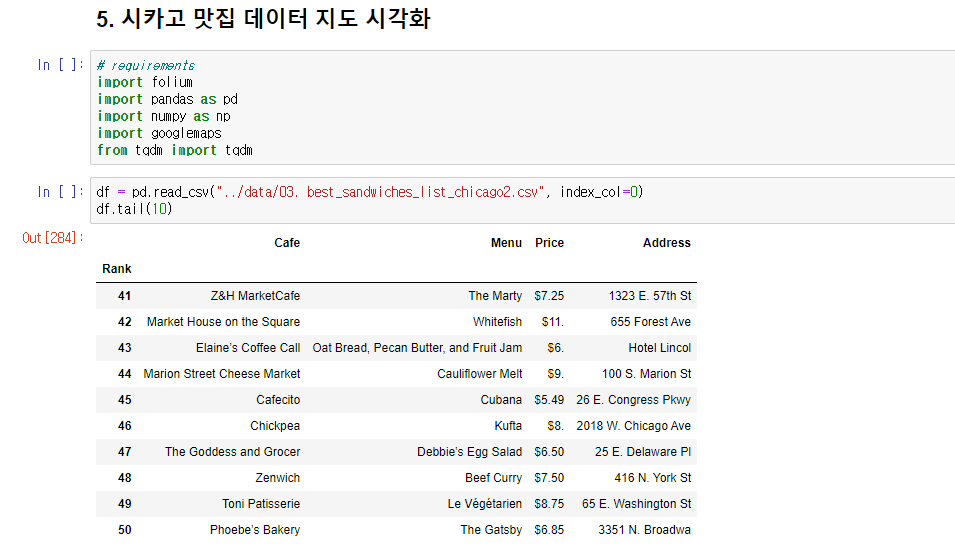Click address '26 E. Congress Pkwy'
Viewport: 955px width, 552px height.
633,400
